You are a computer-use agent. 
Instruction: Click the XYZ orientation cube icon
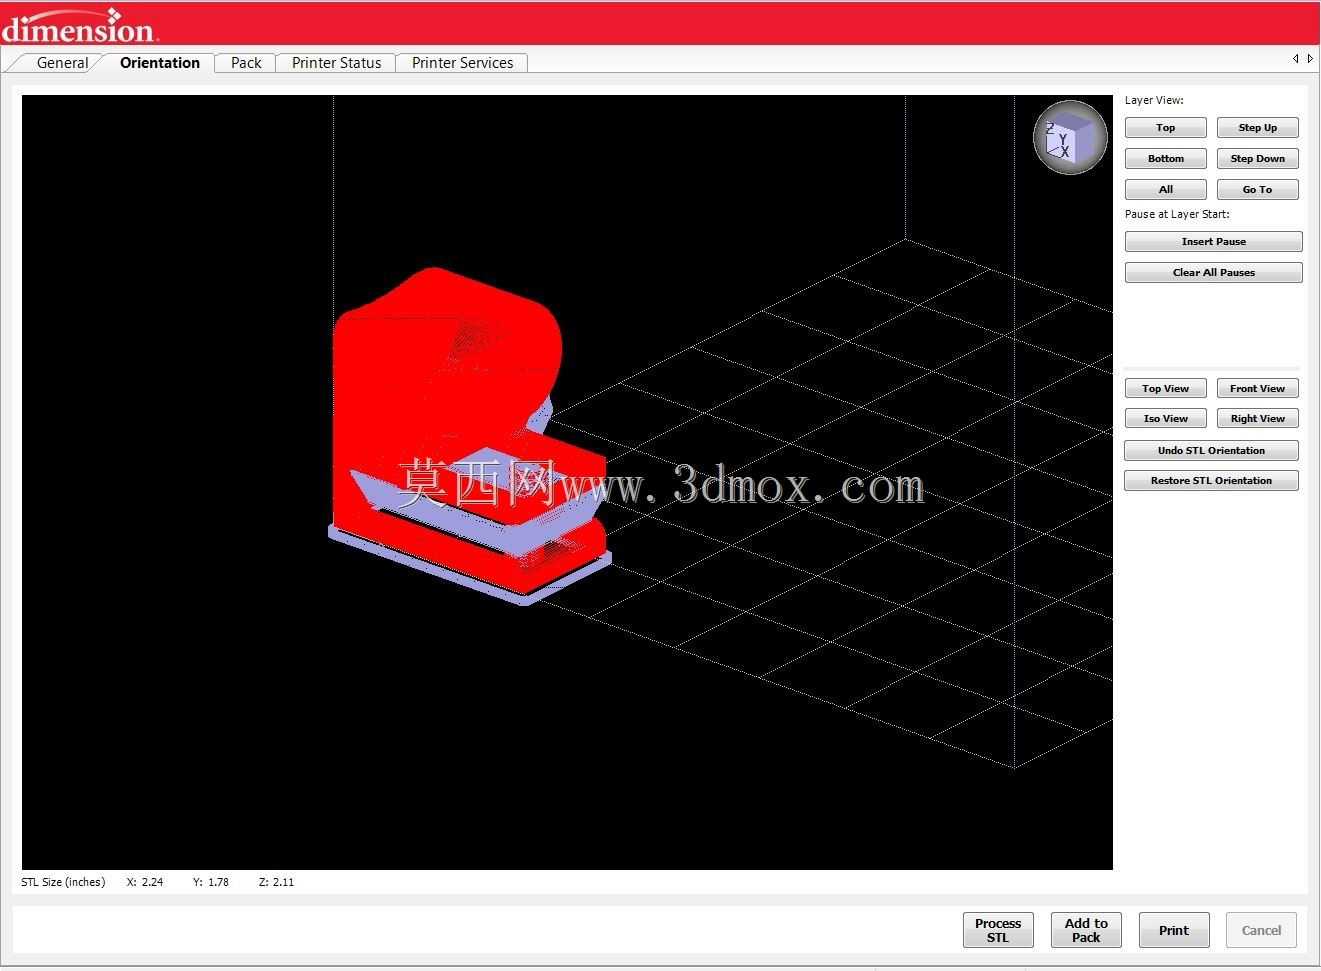tap(1070, 137)
